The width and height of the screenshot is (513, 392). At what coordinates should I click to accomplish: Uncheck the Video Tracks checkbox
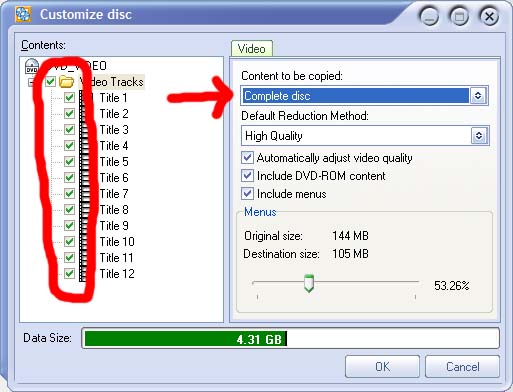[50, 82]
